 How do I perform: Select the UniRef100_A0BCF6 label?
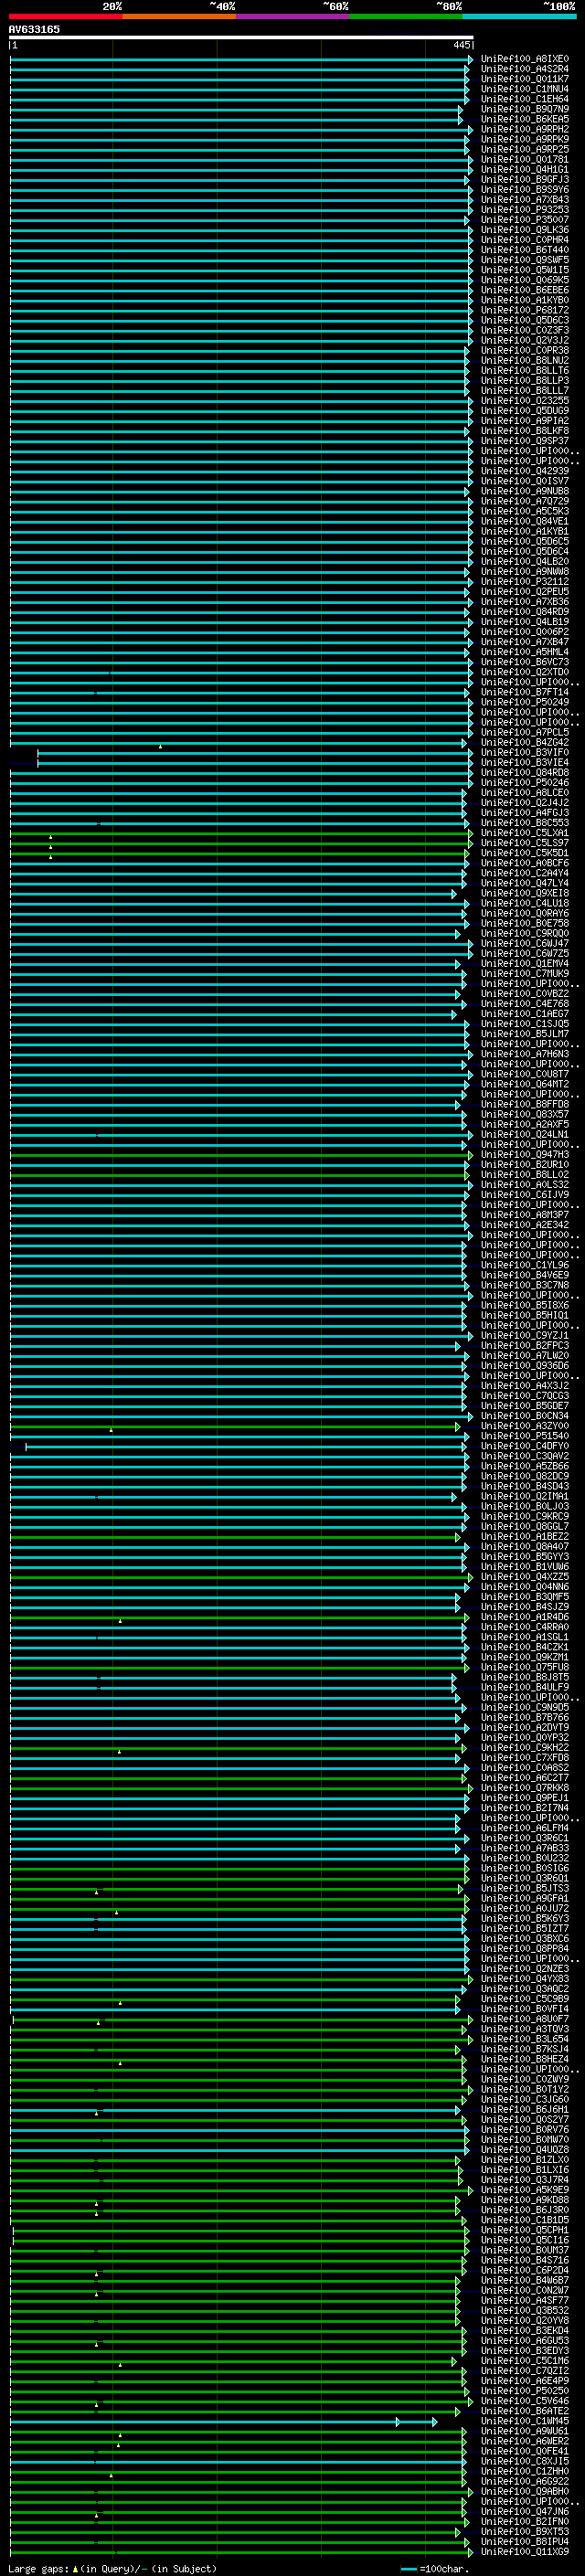pyautogui.click(x=524, y=862)
